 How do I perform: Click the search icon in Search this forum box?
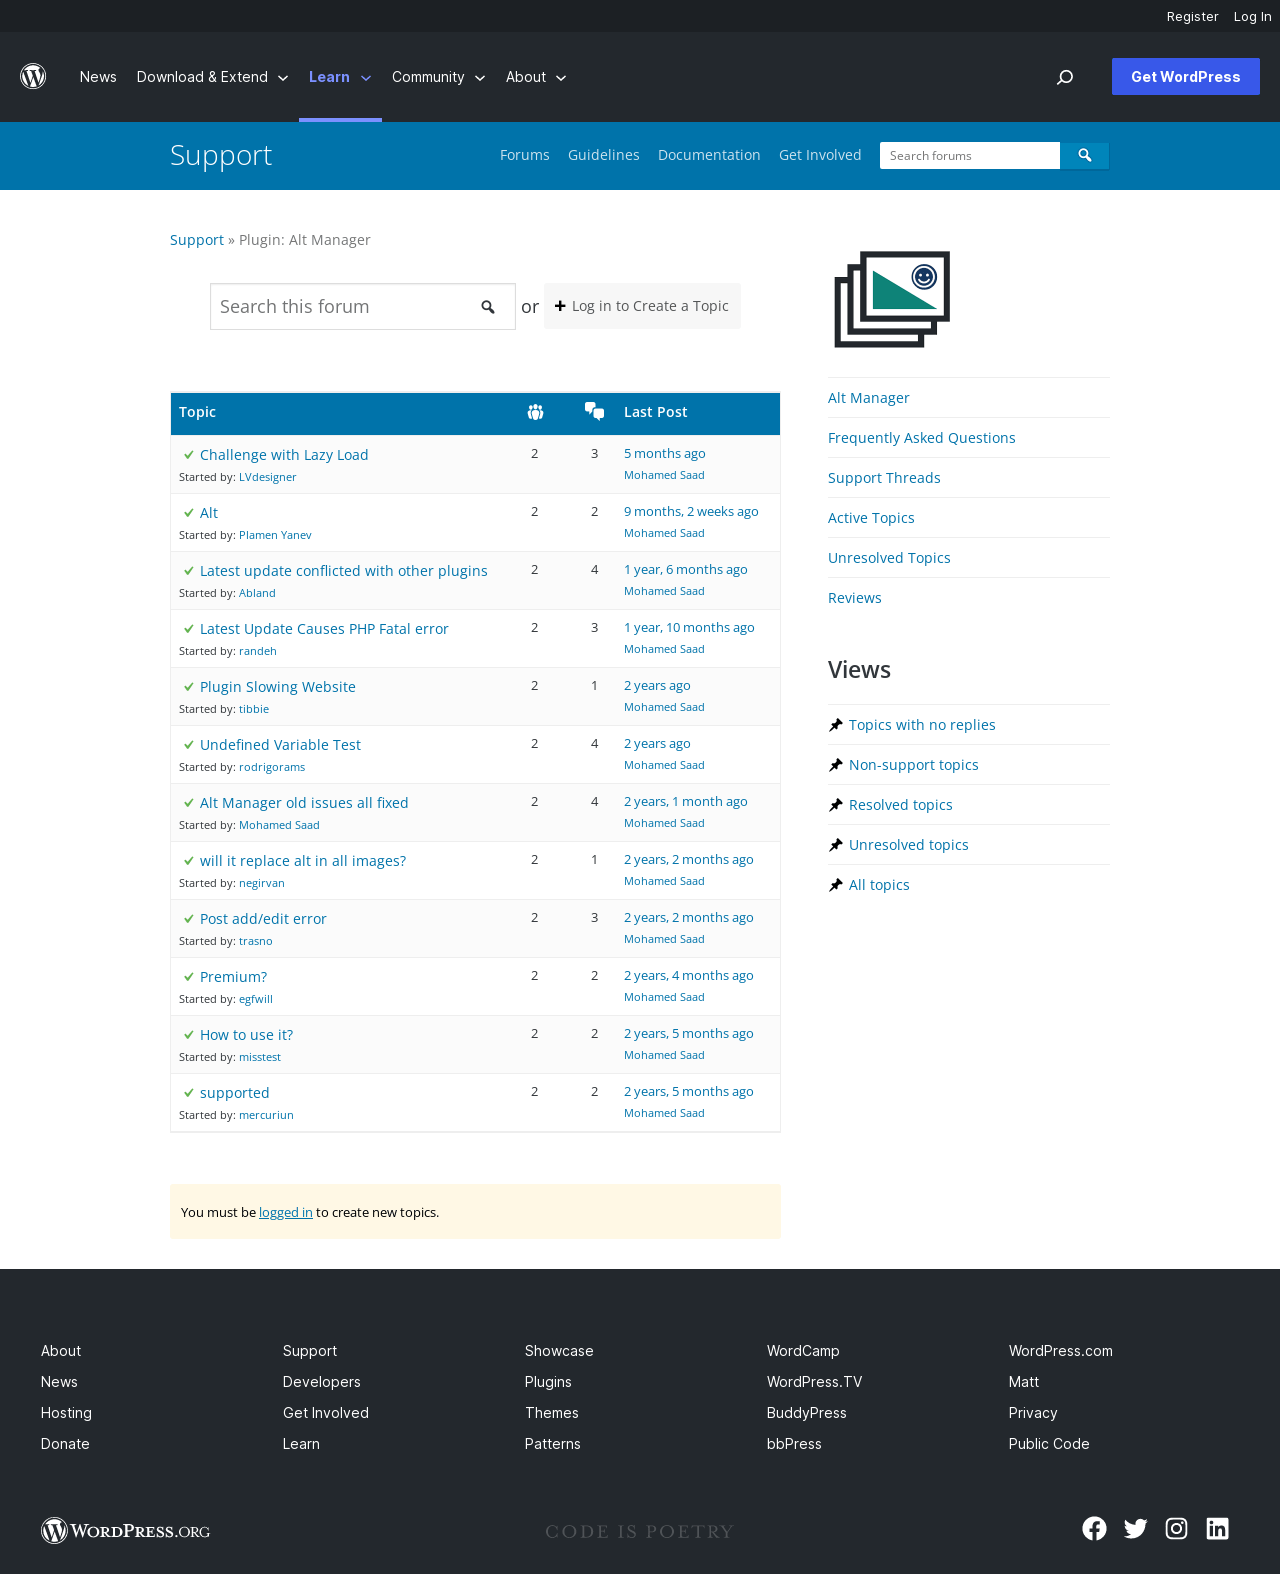pos(488,307)
